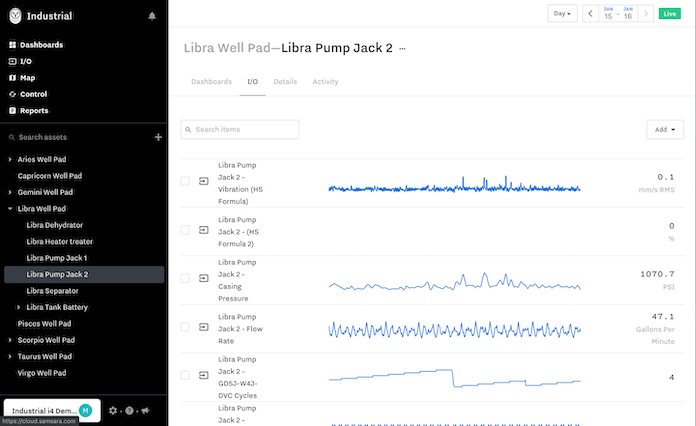Expand the Aries Well Pad node
Screen dimensions: 696x426
pyautogui.click(x=10, y=159)
